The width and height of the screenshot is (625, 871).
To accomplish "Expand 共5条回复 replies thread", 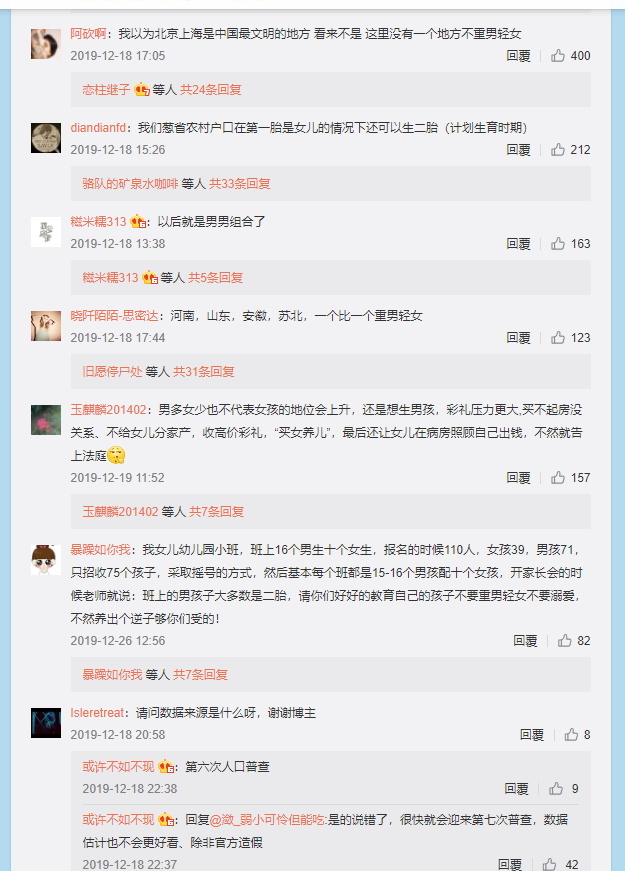I will 215,277.
